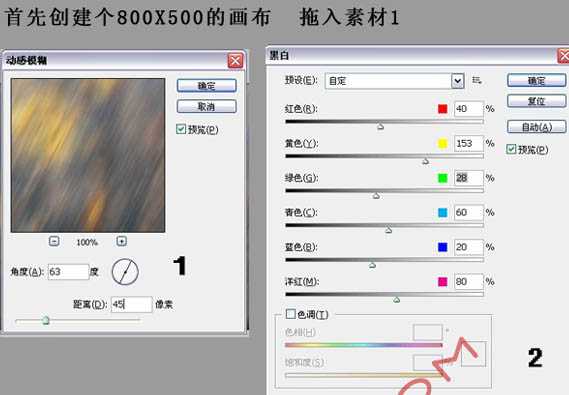Screen dimensions: 569x395
Task: Click the Yellow slider handle
Action: (x=426, y=161)
